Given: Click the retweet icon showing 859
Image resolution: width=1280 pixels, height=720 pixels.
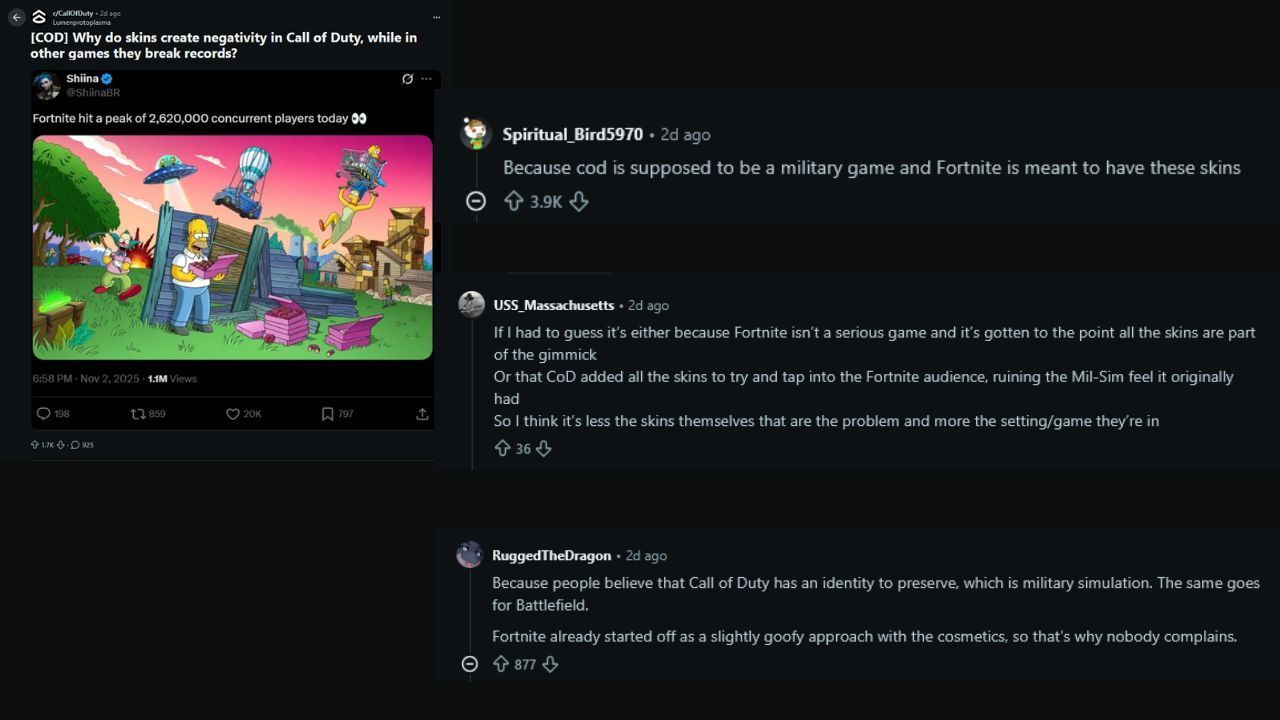Looking at the screenshot, I should (138, 414).
